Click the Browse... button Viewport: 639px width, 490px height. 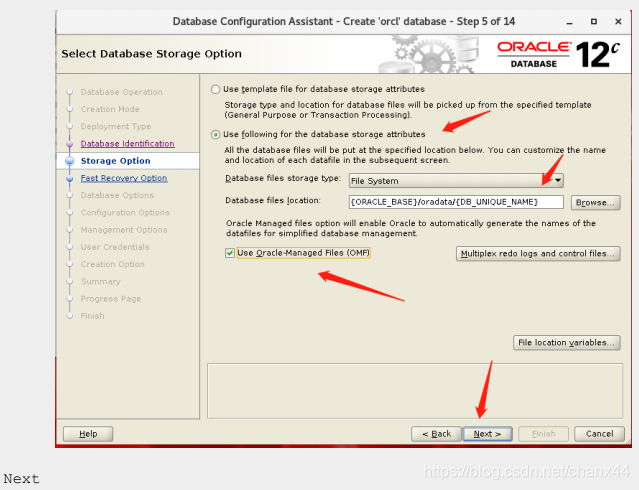coord(595,203)
